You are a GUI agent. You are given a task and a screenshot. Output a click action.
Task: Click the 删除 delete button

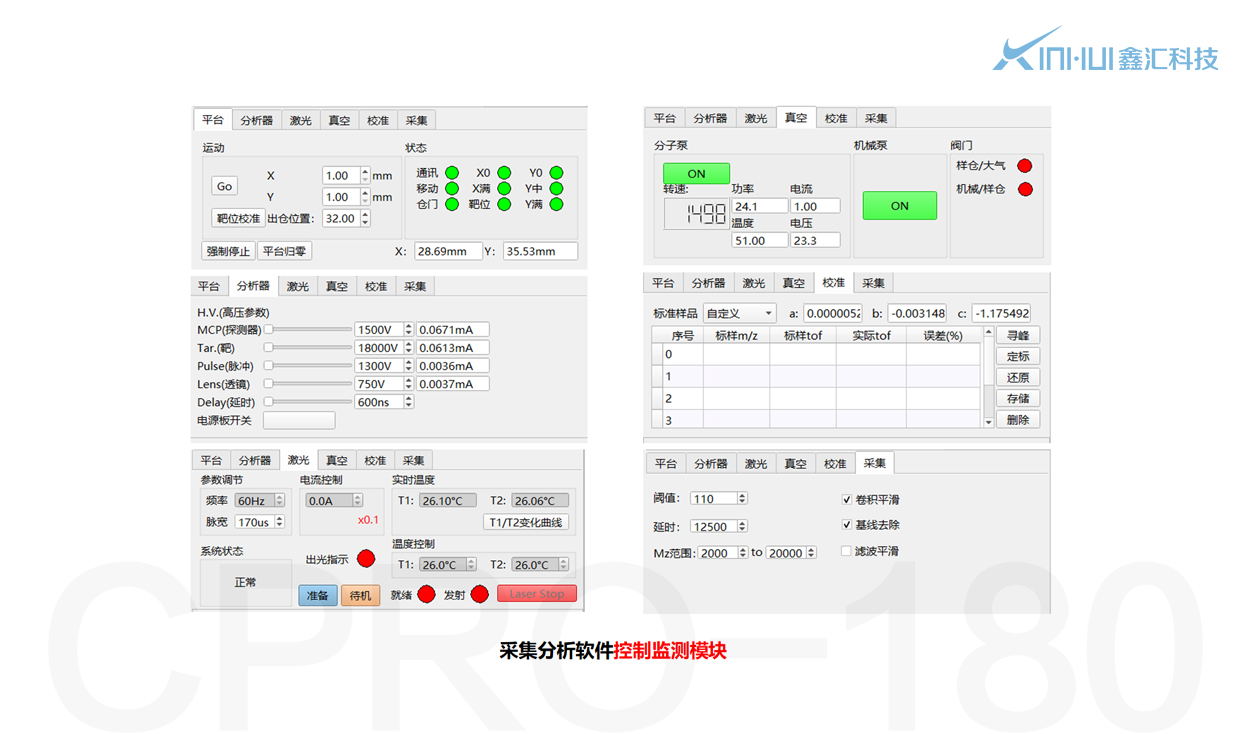1018,419
